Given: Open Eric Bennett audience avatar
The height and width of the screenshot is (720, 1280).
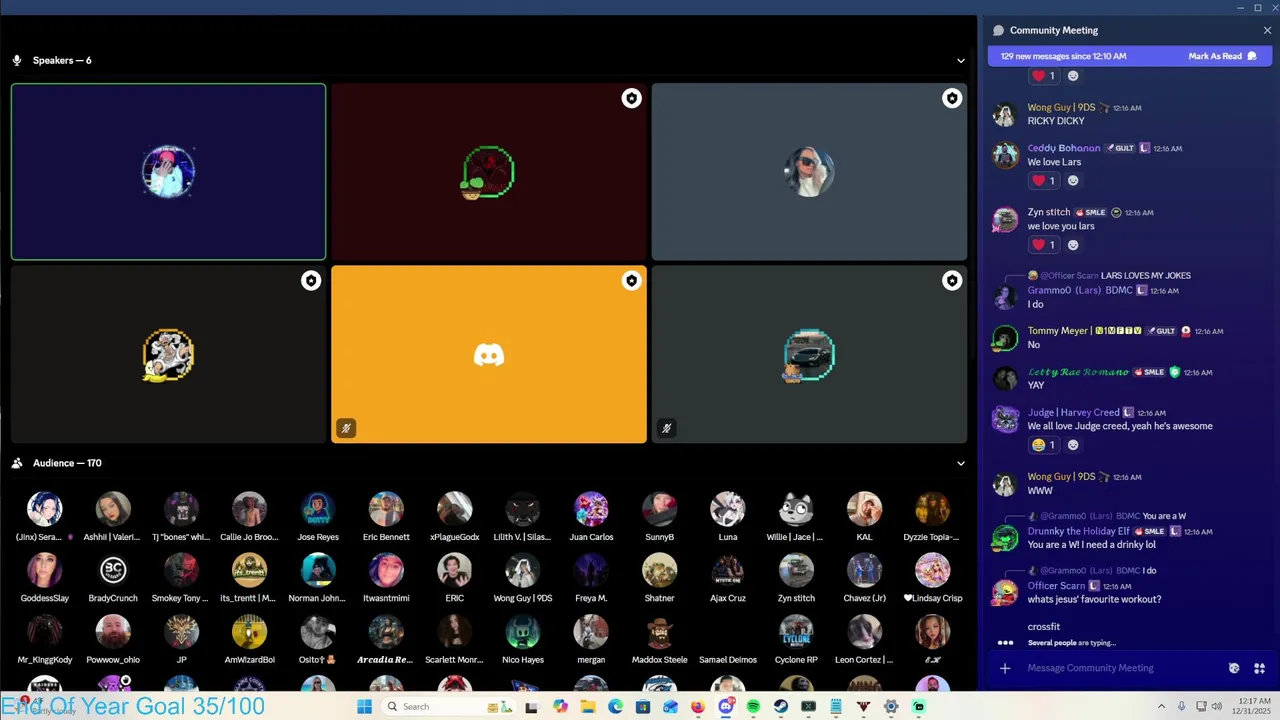Looking at the screenshot, I should pos(386,509).
